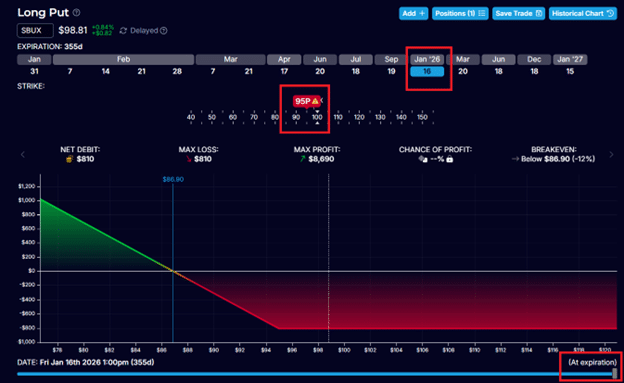Click the dice icon under Chance of Profit
Viewport: 624px width, 383px height.
[423, 159]
